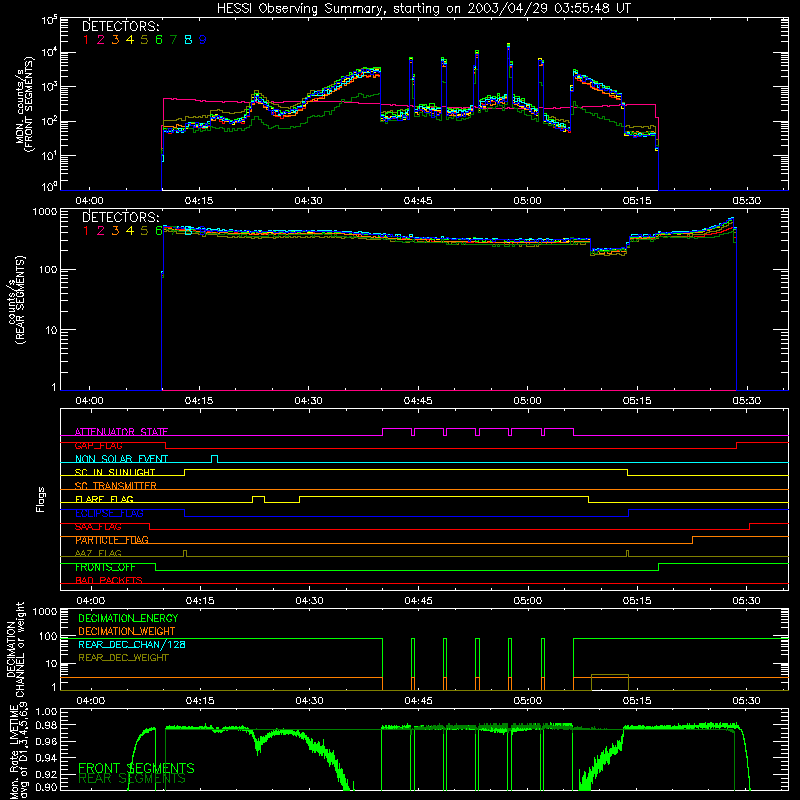Click red detector 1 legend number, front segments plot
800x800 pixels.
click(86, 40)
